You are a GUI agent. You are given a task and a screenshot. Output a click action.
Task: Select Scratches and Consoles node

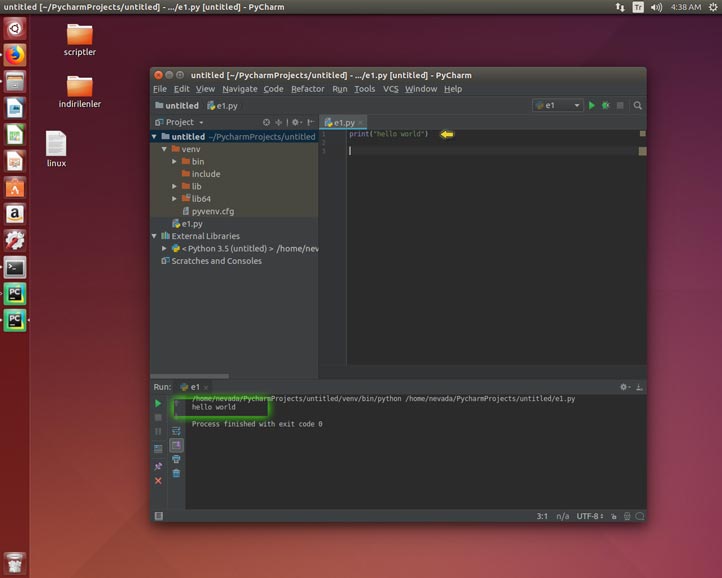point(211,261)
